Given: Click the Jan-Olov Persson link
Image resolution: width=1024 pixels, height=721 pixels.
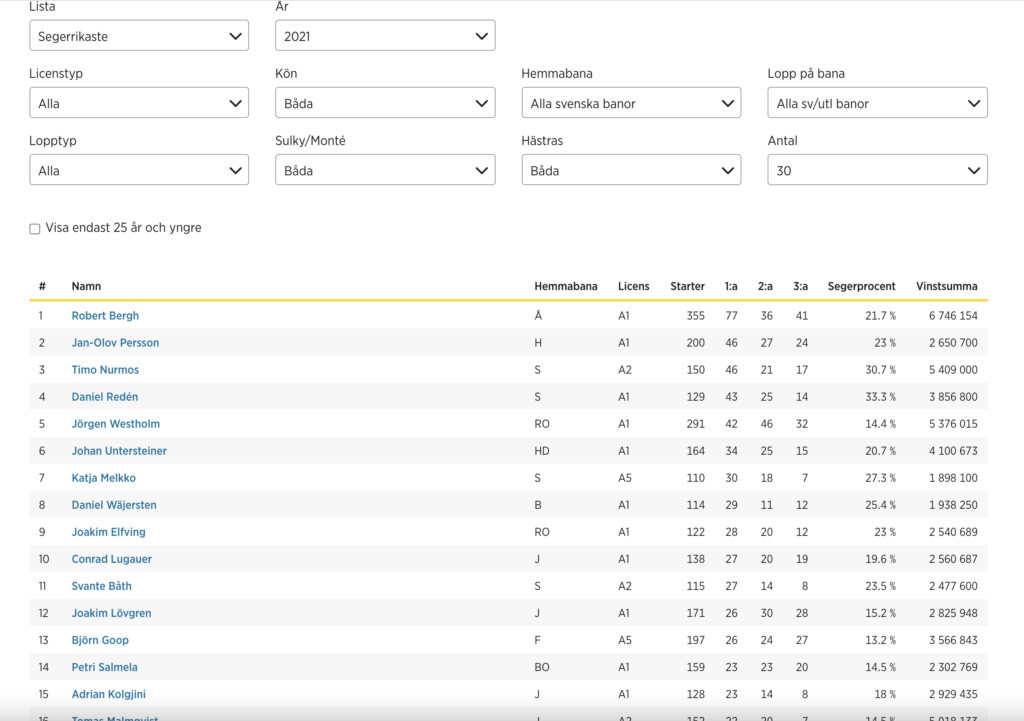Looking at the screenshot, I should [115, 343].
